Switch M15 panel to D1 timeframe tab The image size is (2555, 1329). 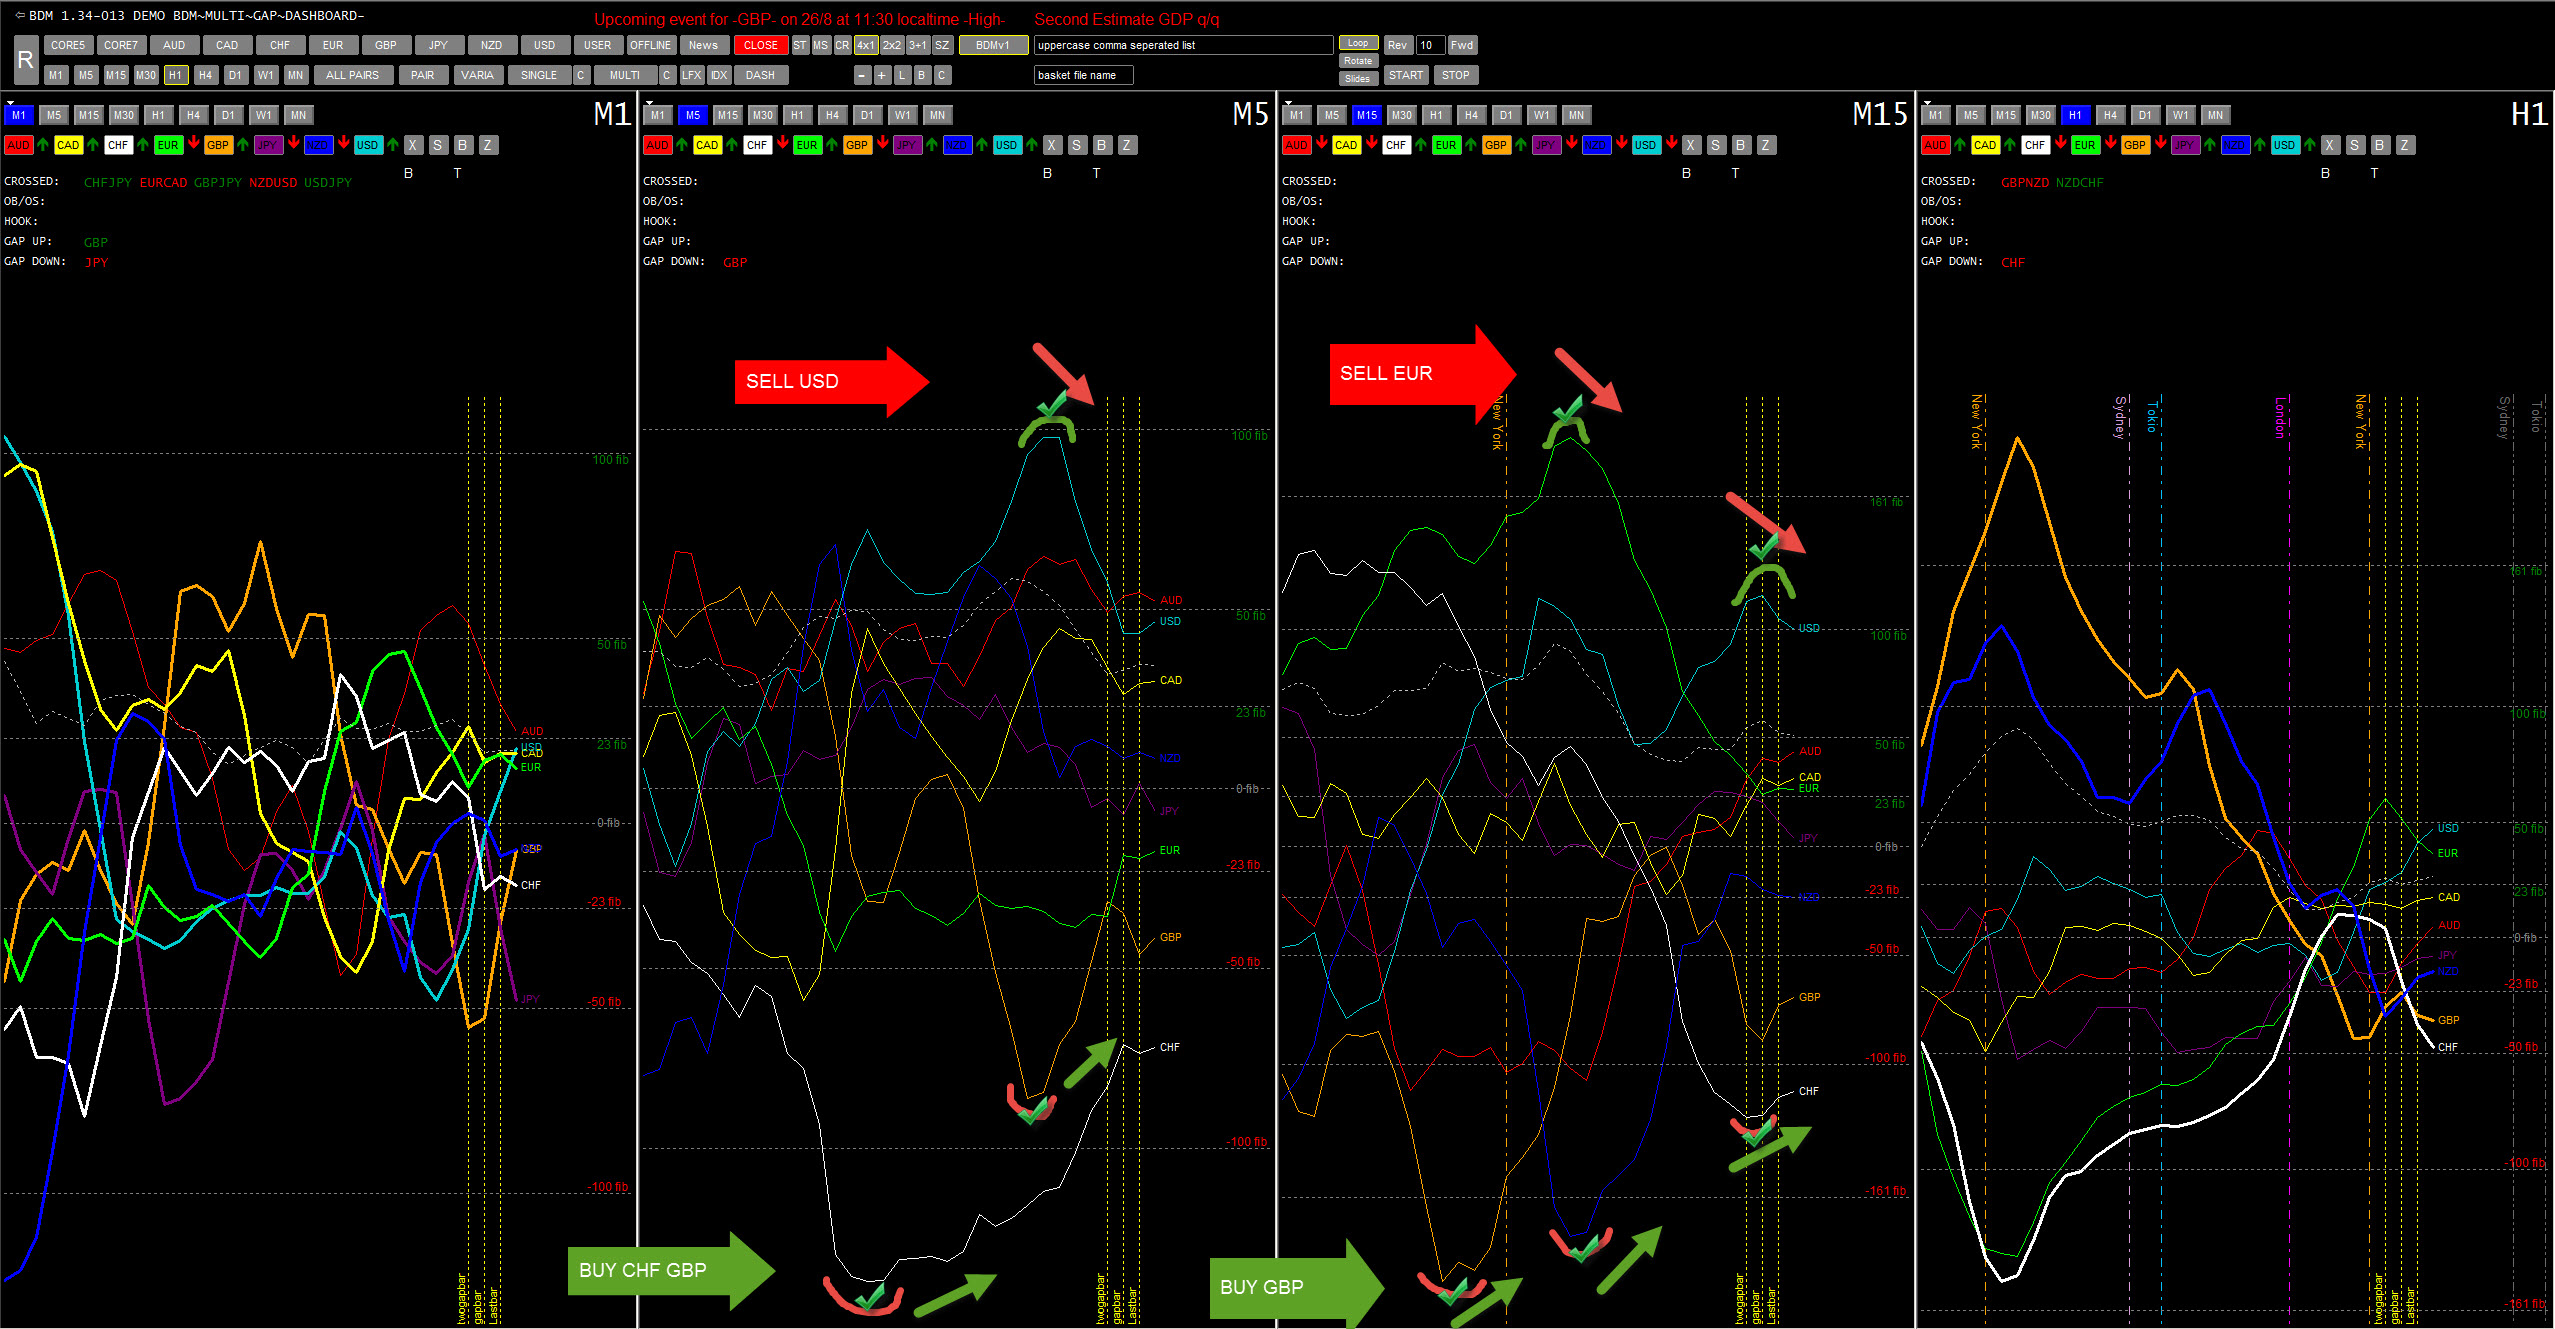(x=1506, y=115)
